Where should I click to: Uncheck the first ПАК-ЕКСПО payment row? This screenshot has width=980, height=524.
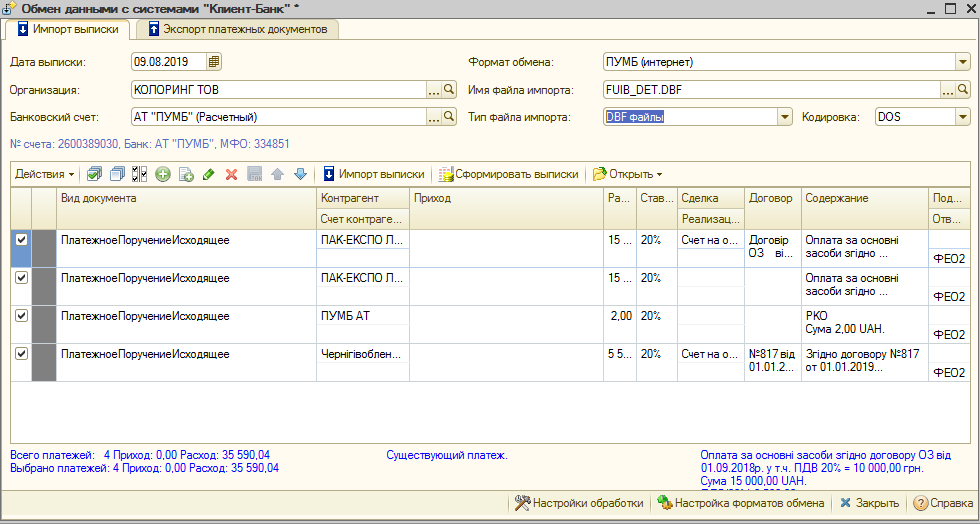(21, 240)
